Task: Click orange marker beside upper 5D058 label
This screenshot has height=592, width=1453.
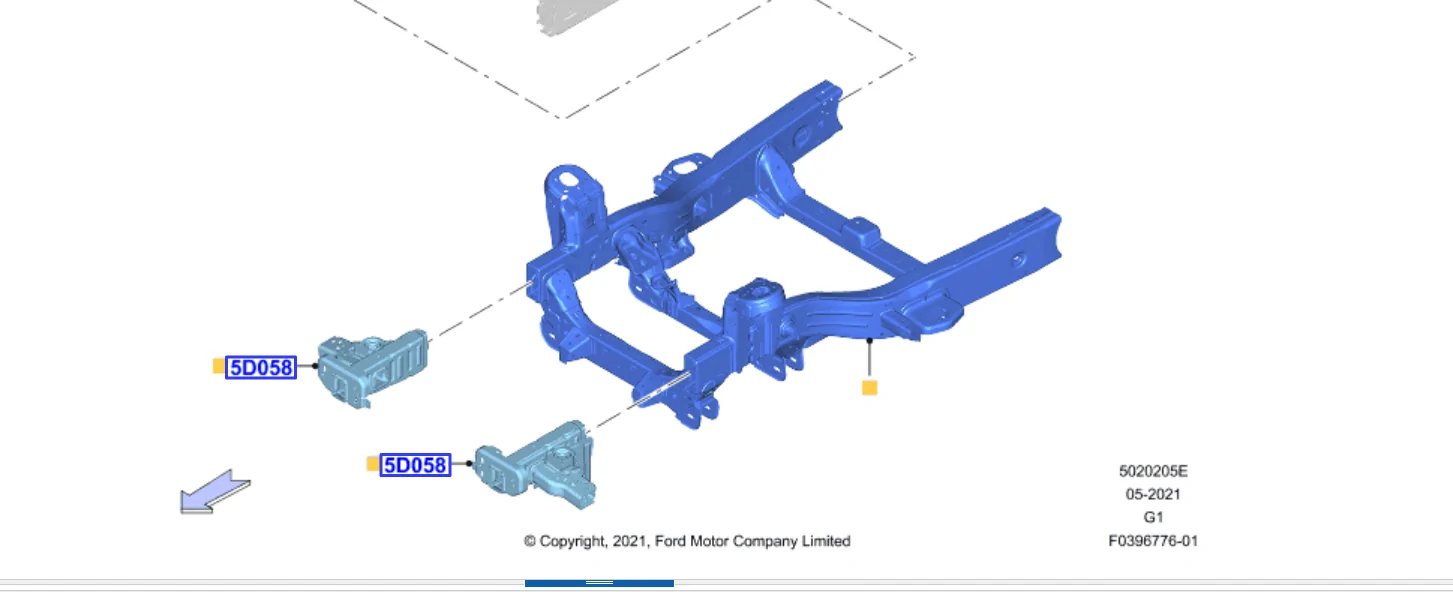Action: point(218,366)
